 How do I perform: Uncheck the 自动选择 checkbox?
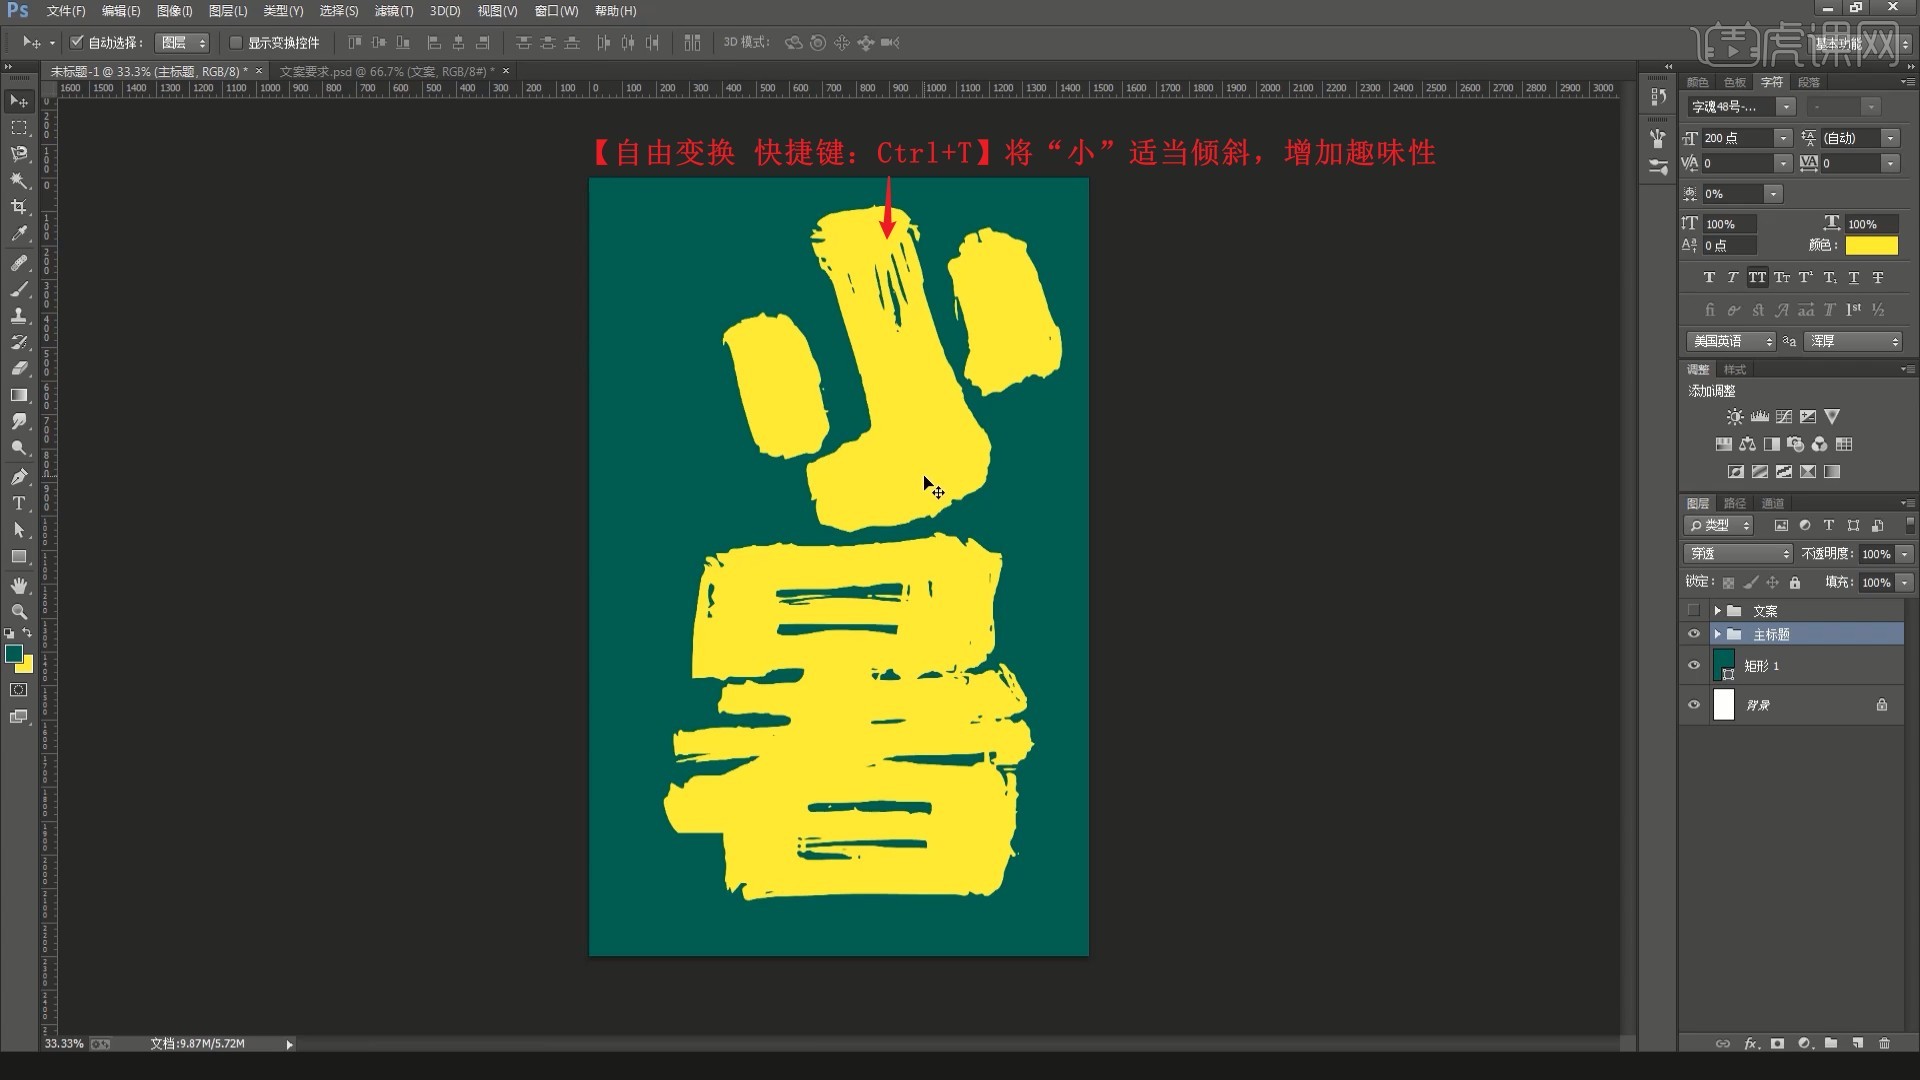click(x=77, y=42)
